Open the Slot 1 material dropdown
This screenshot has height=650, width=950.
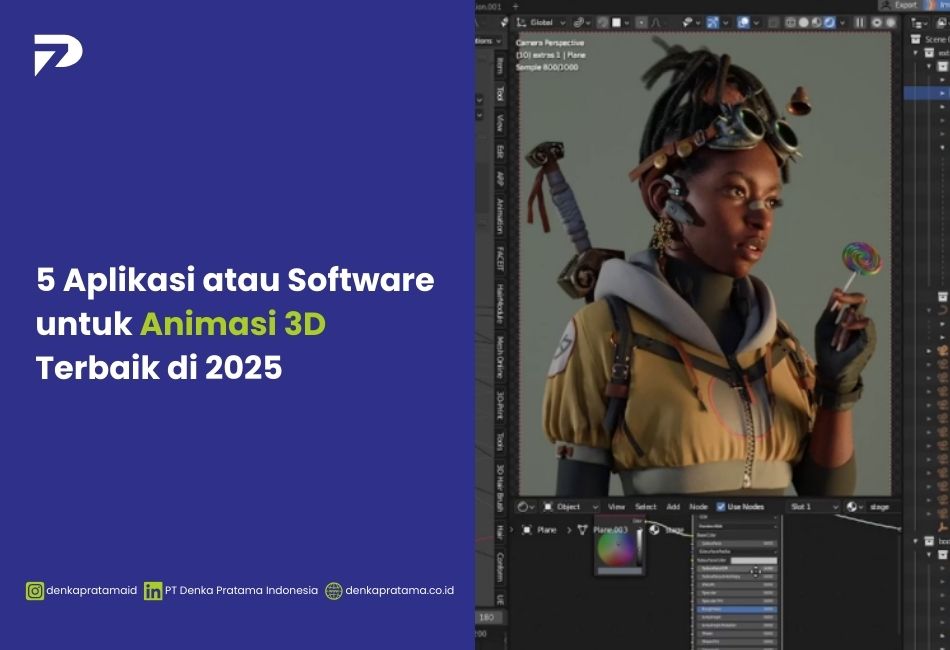click(x=812, y=507)
